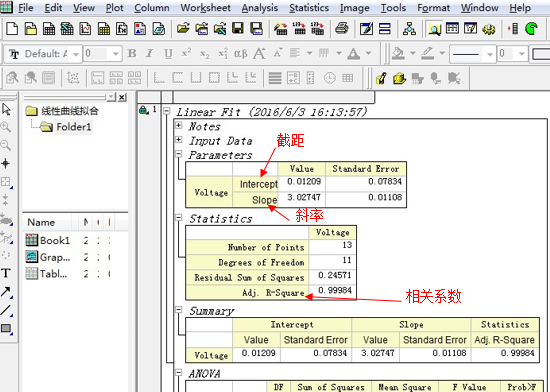The width and height of the screenshot is (550, 392).
Task: Click the Save Template icon
Action: click(x=256, y=29)
